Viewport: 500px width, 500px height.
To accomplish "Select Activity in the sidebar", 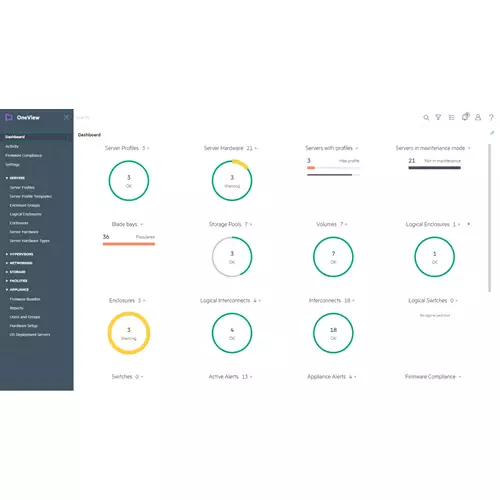I will tap(12, 146).
